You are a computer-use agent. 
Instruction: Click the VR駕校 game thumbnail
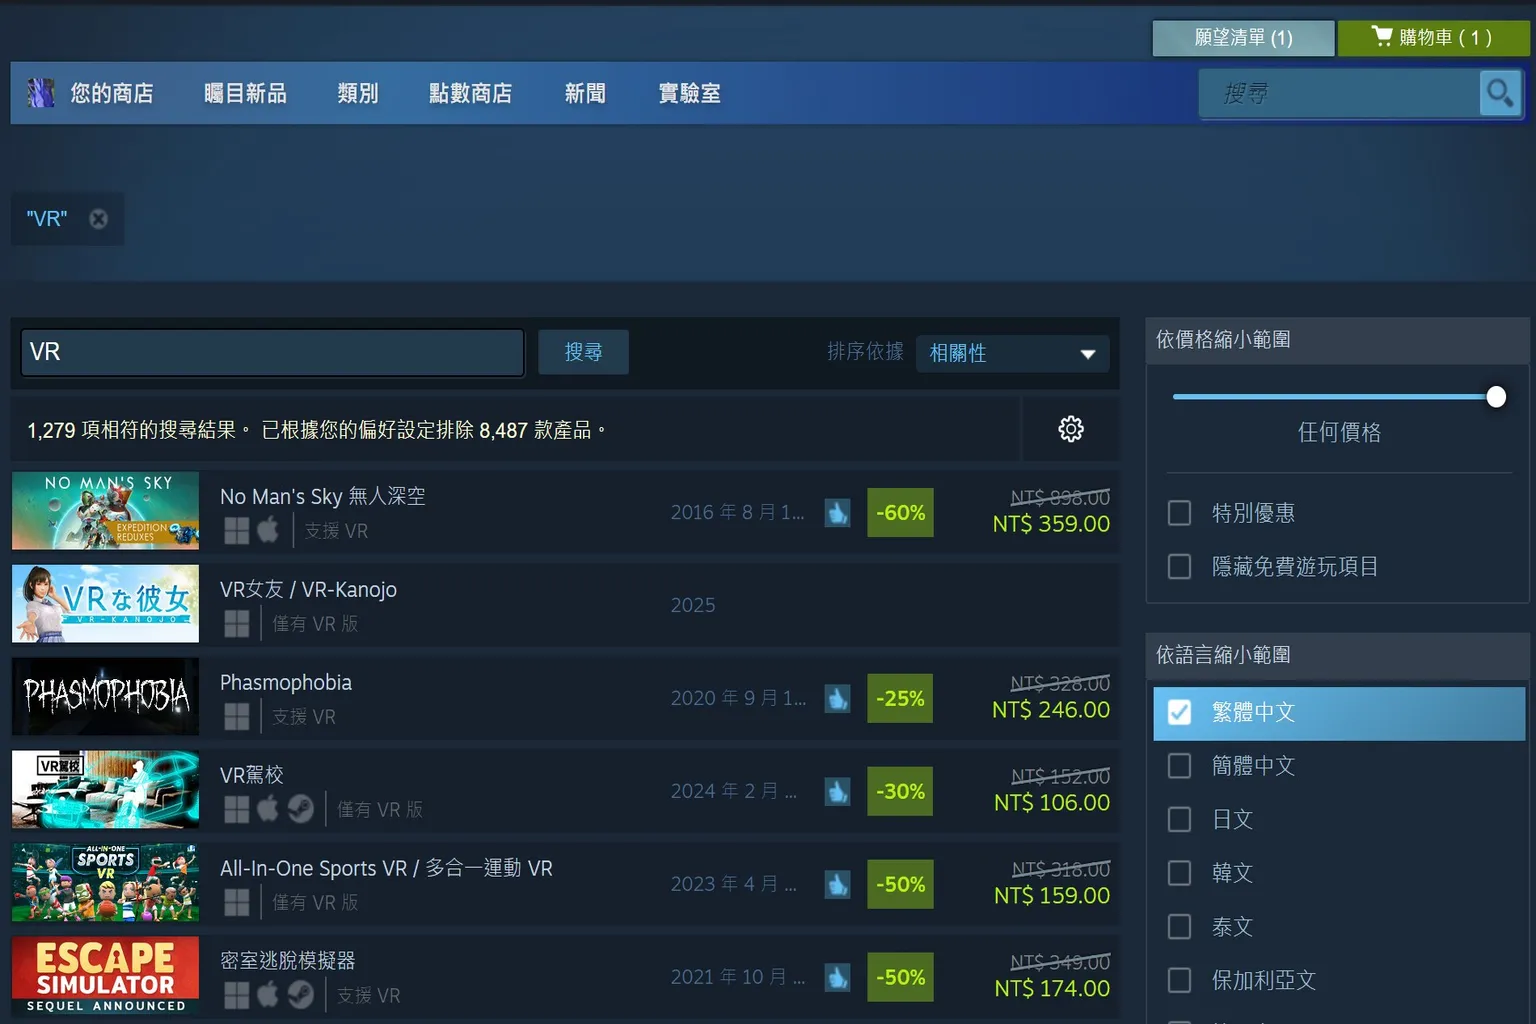(105, 790)
